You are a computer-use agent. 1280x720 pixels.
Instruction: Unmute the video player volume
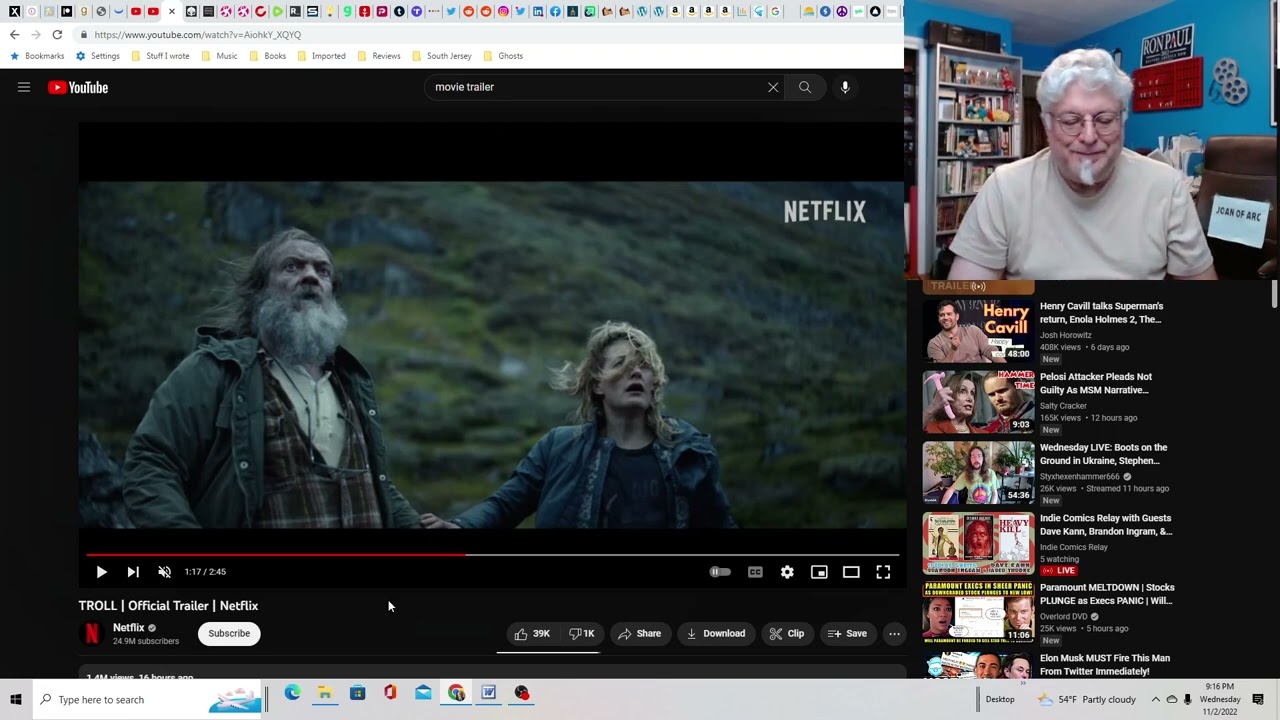click(x=165, y=572)
